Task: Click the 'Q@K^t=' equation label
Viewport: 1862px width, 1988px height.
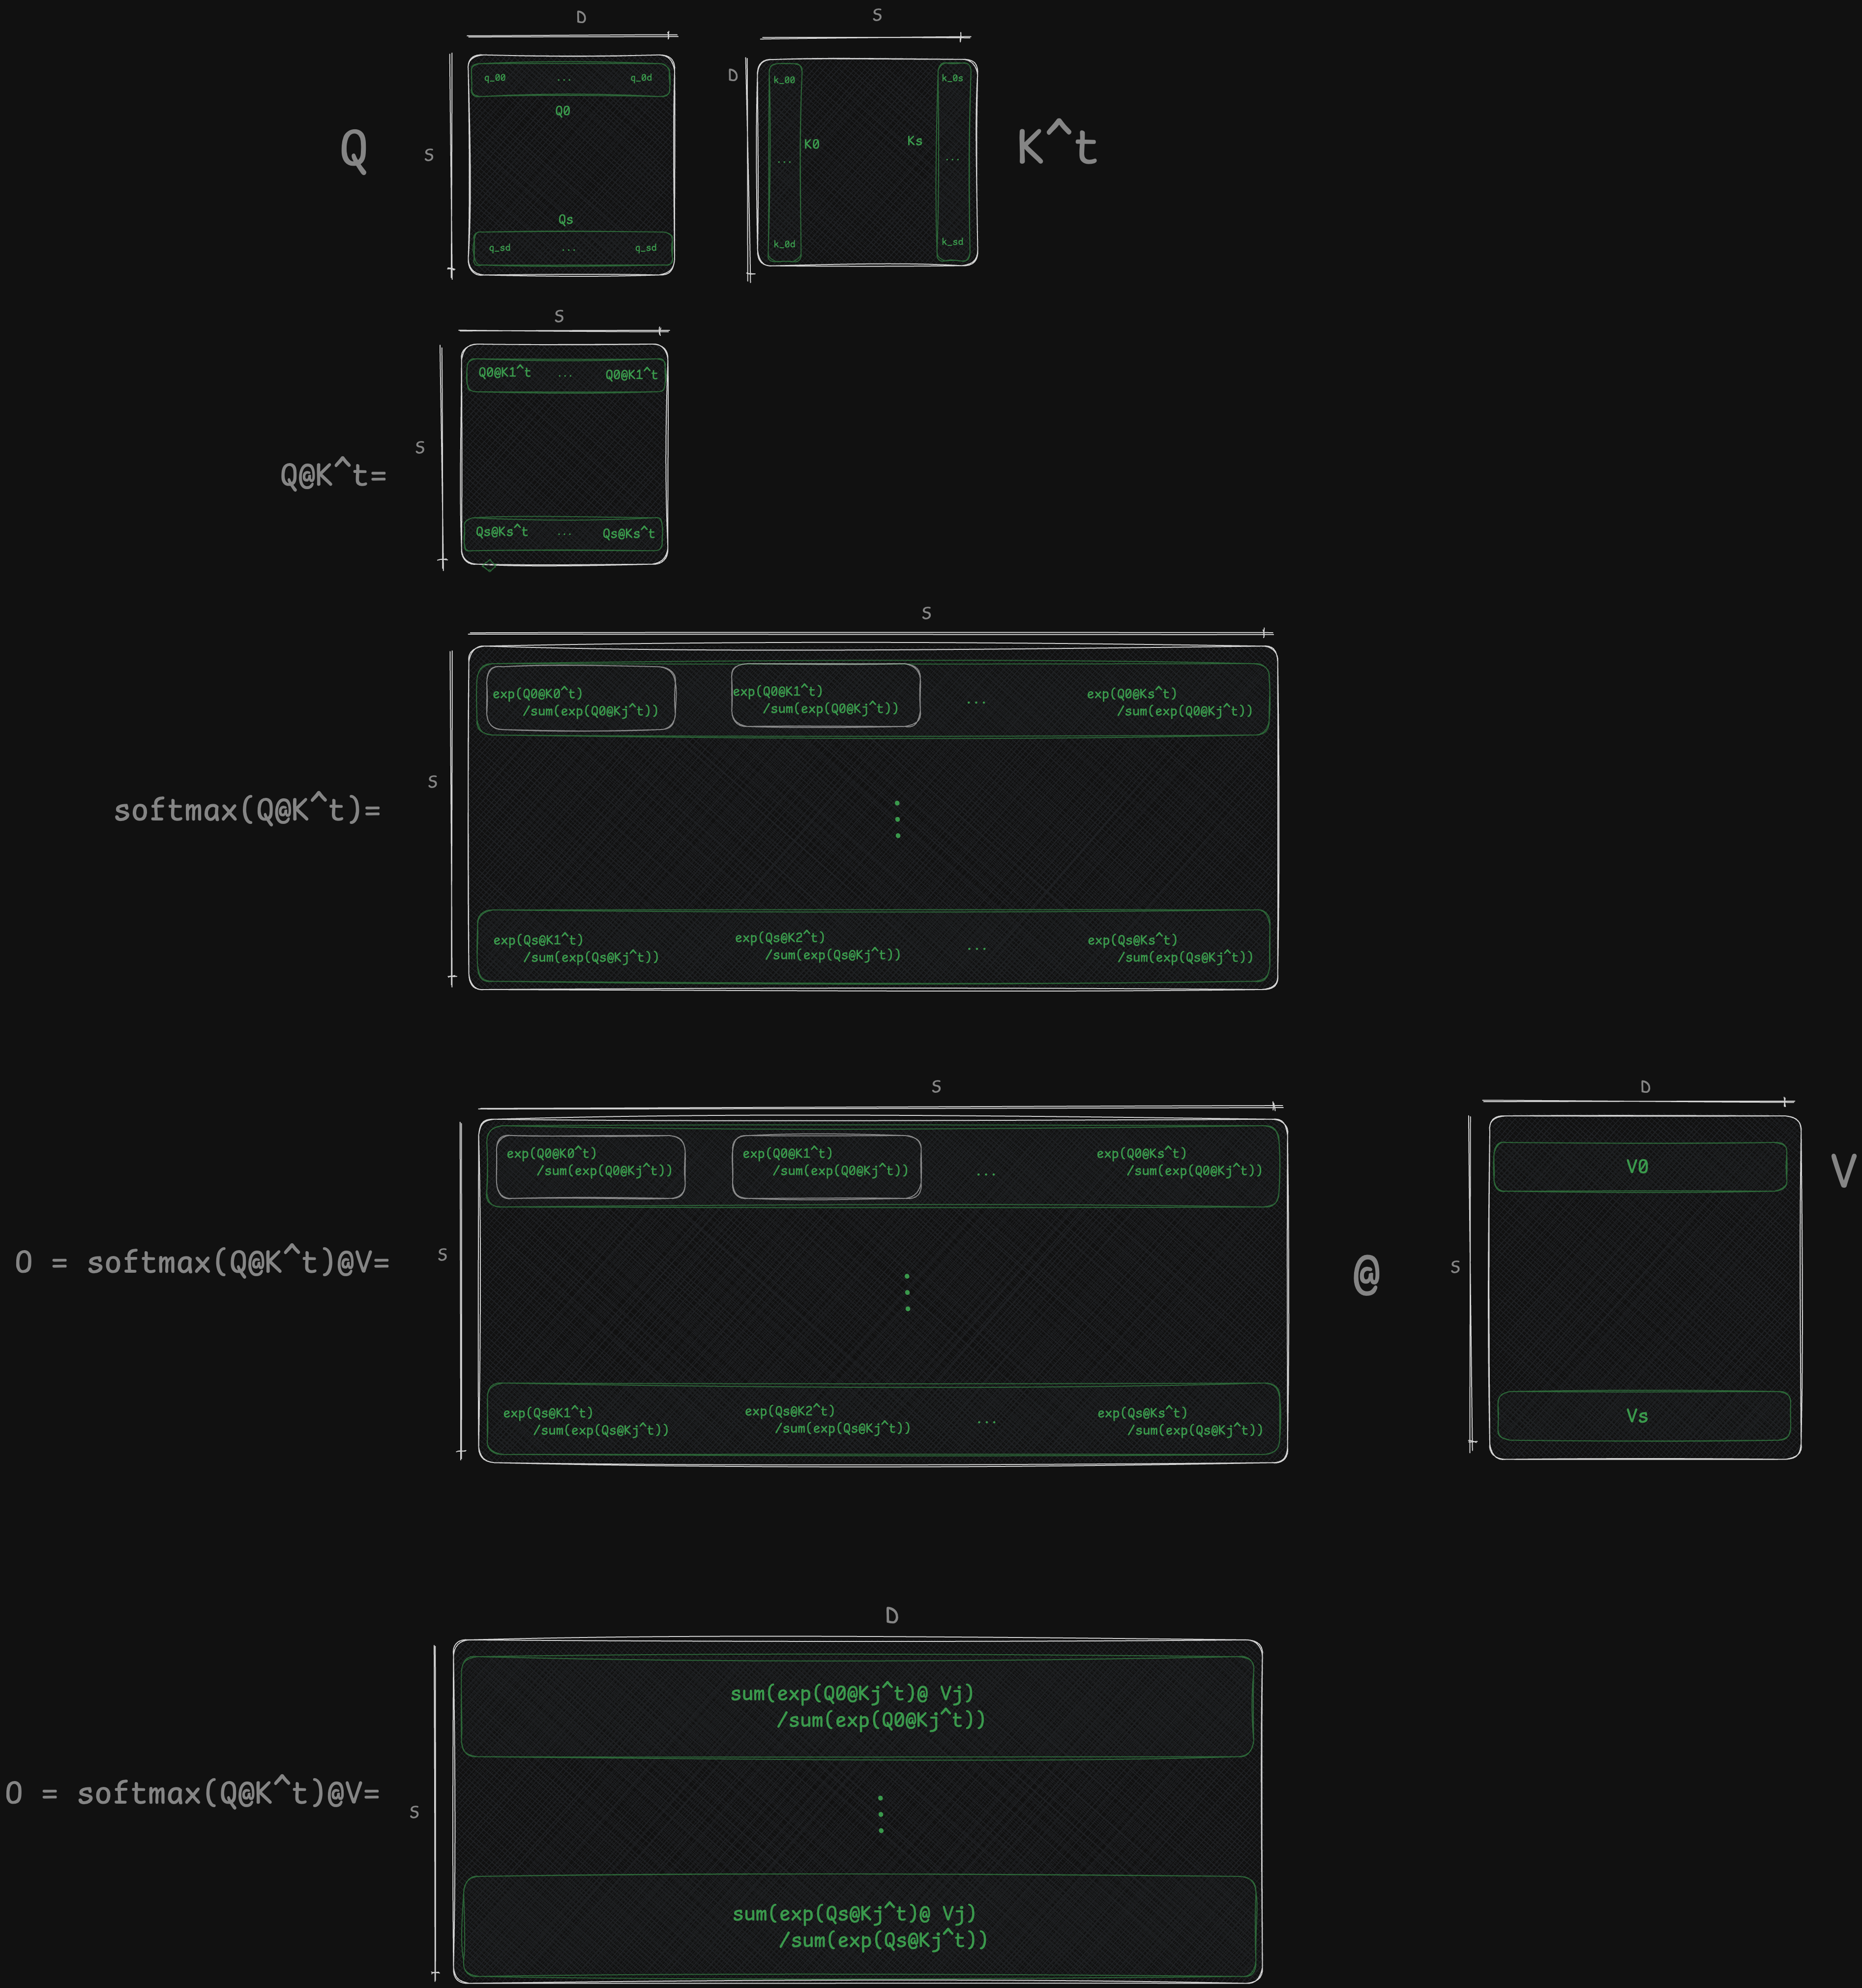Action: [333, 475]
